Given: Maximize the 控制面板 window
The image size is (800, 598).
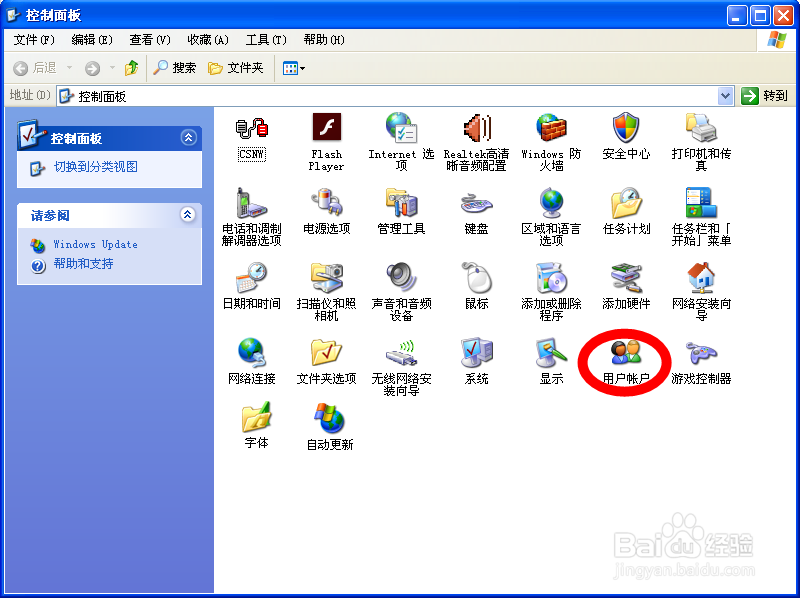Looking at the screenshot, I should [x=760, y=16].
